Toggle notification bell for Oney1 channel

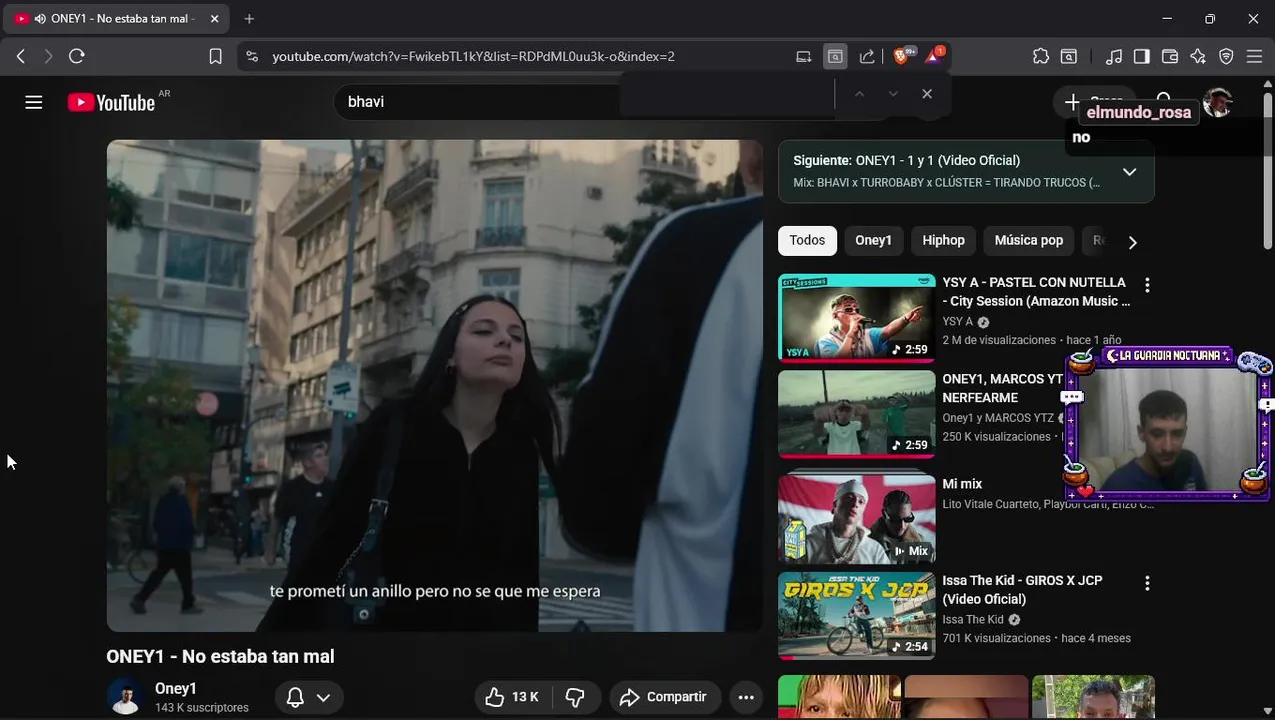tap(295, 697)
